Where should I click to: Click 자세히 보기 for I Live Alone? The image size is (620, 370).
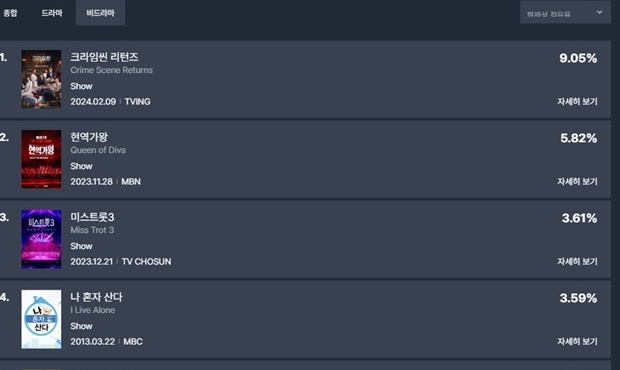[577, 341]
